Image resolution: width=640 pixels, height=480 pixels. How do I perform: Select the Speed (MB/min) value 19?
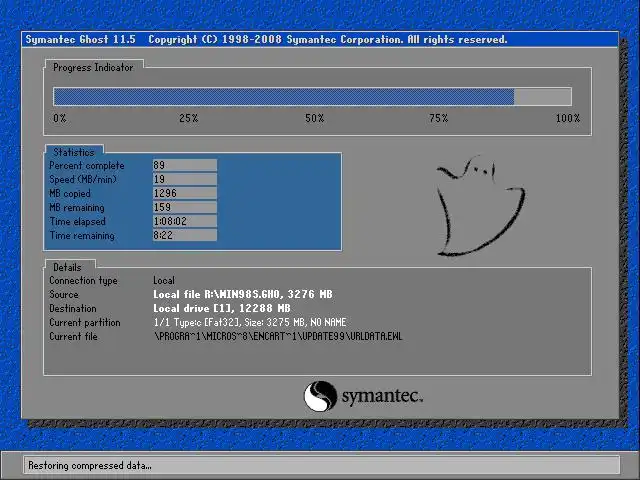(184, 179)
